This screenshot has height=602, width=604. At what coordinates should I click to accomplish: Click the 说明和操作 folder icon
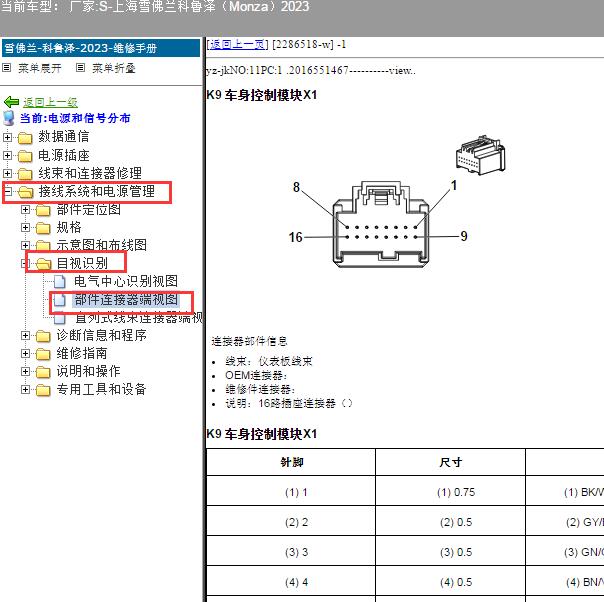[43, 372]
